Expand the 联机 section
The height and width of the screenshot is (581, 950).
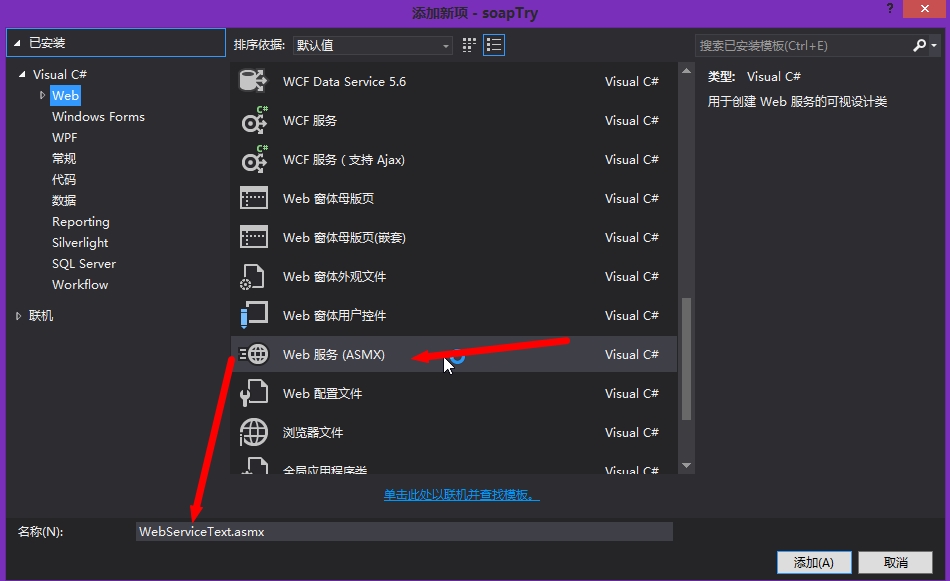click(x=18, y=316)
